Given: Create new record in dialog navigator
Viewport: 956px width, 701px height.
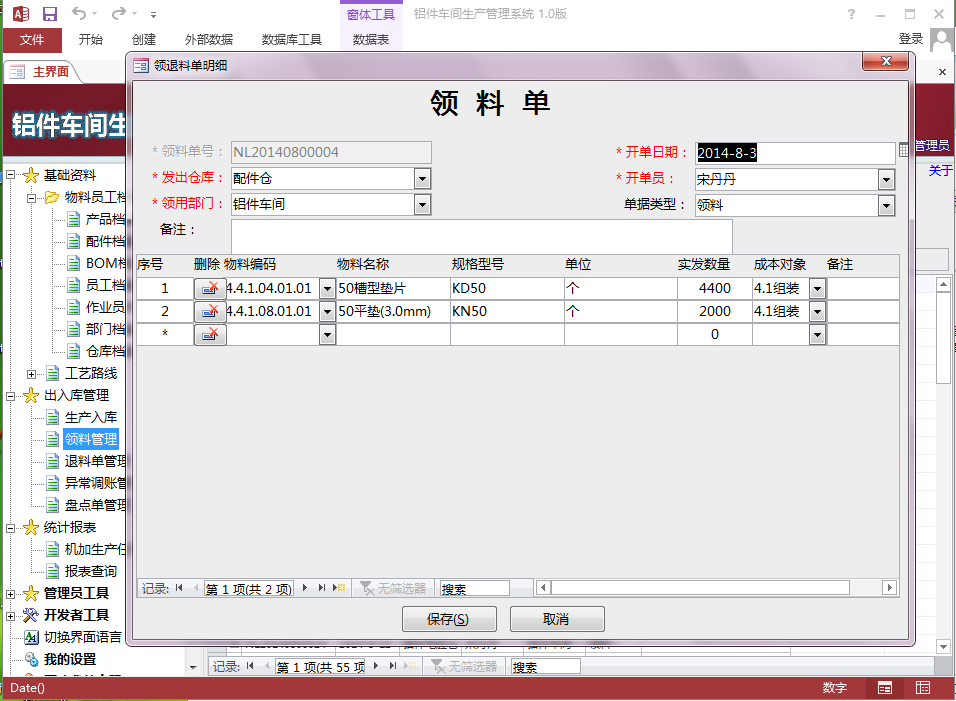Looking at the screenshot, I should (x=339, y=588).
